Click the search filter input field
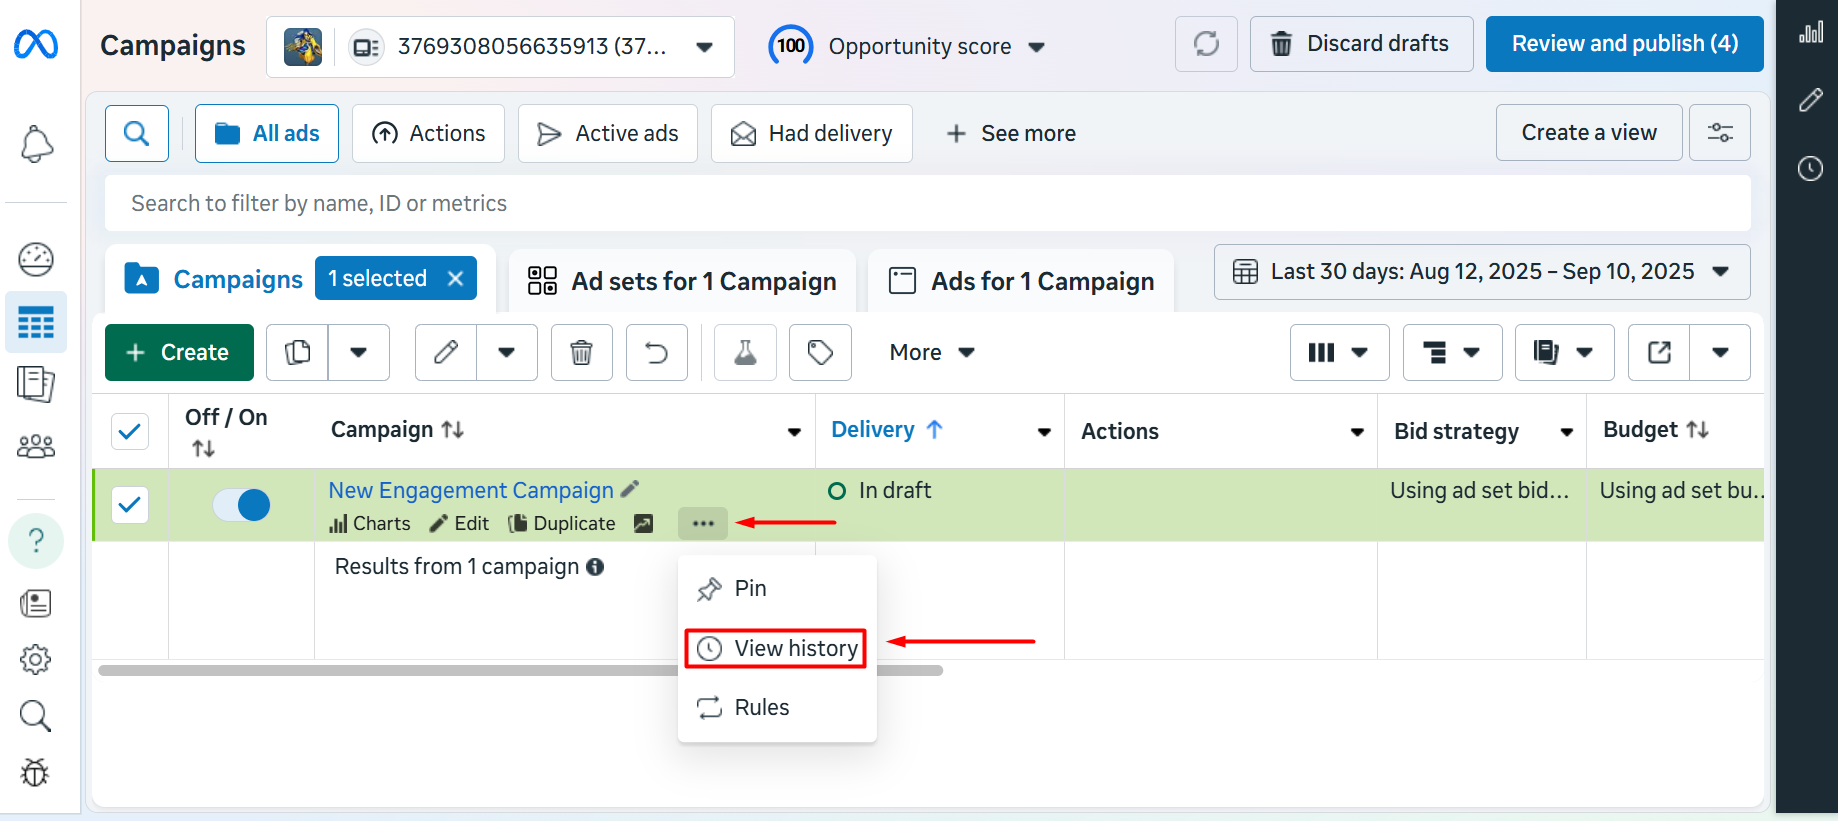The height and width of the screenshot is (821, 1838). click(x=927, y=203)
